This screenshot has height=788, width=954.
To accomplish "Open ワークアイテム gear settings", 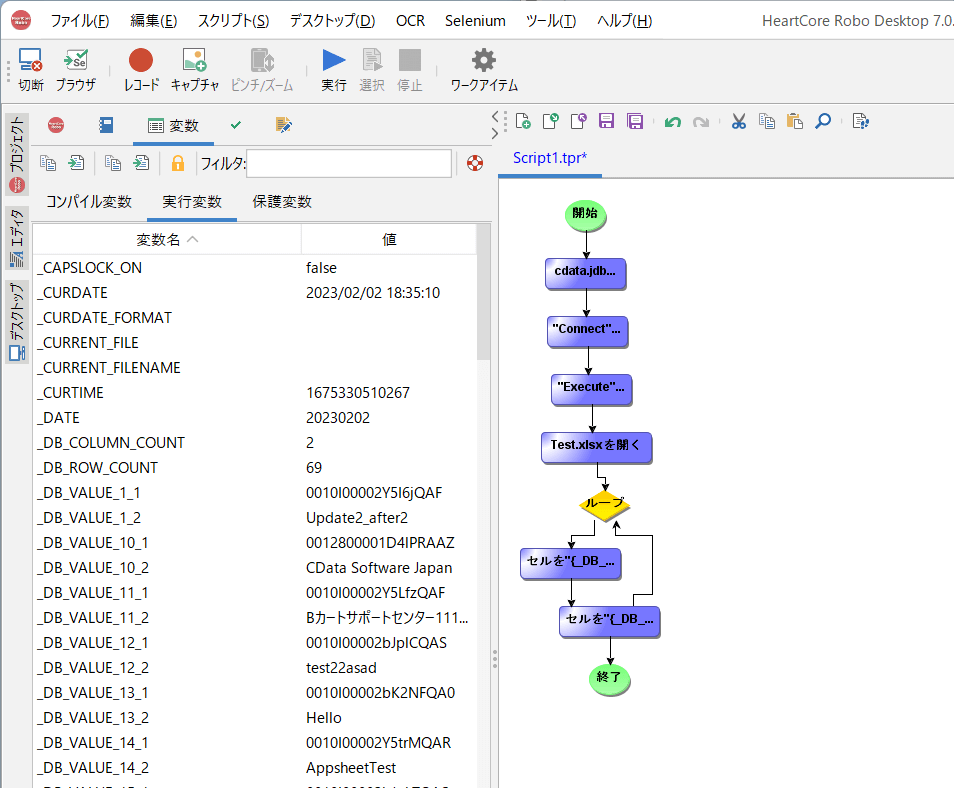I will (484, 69).
